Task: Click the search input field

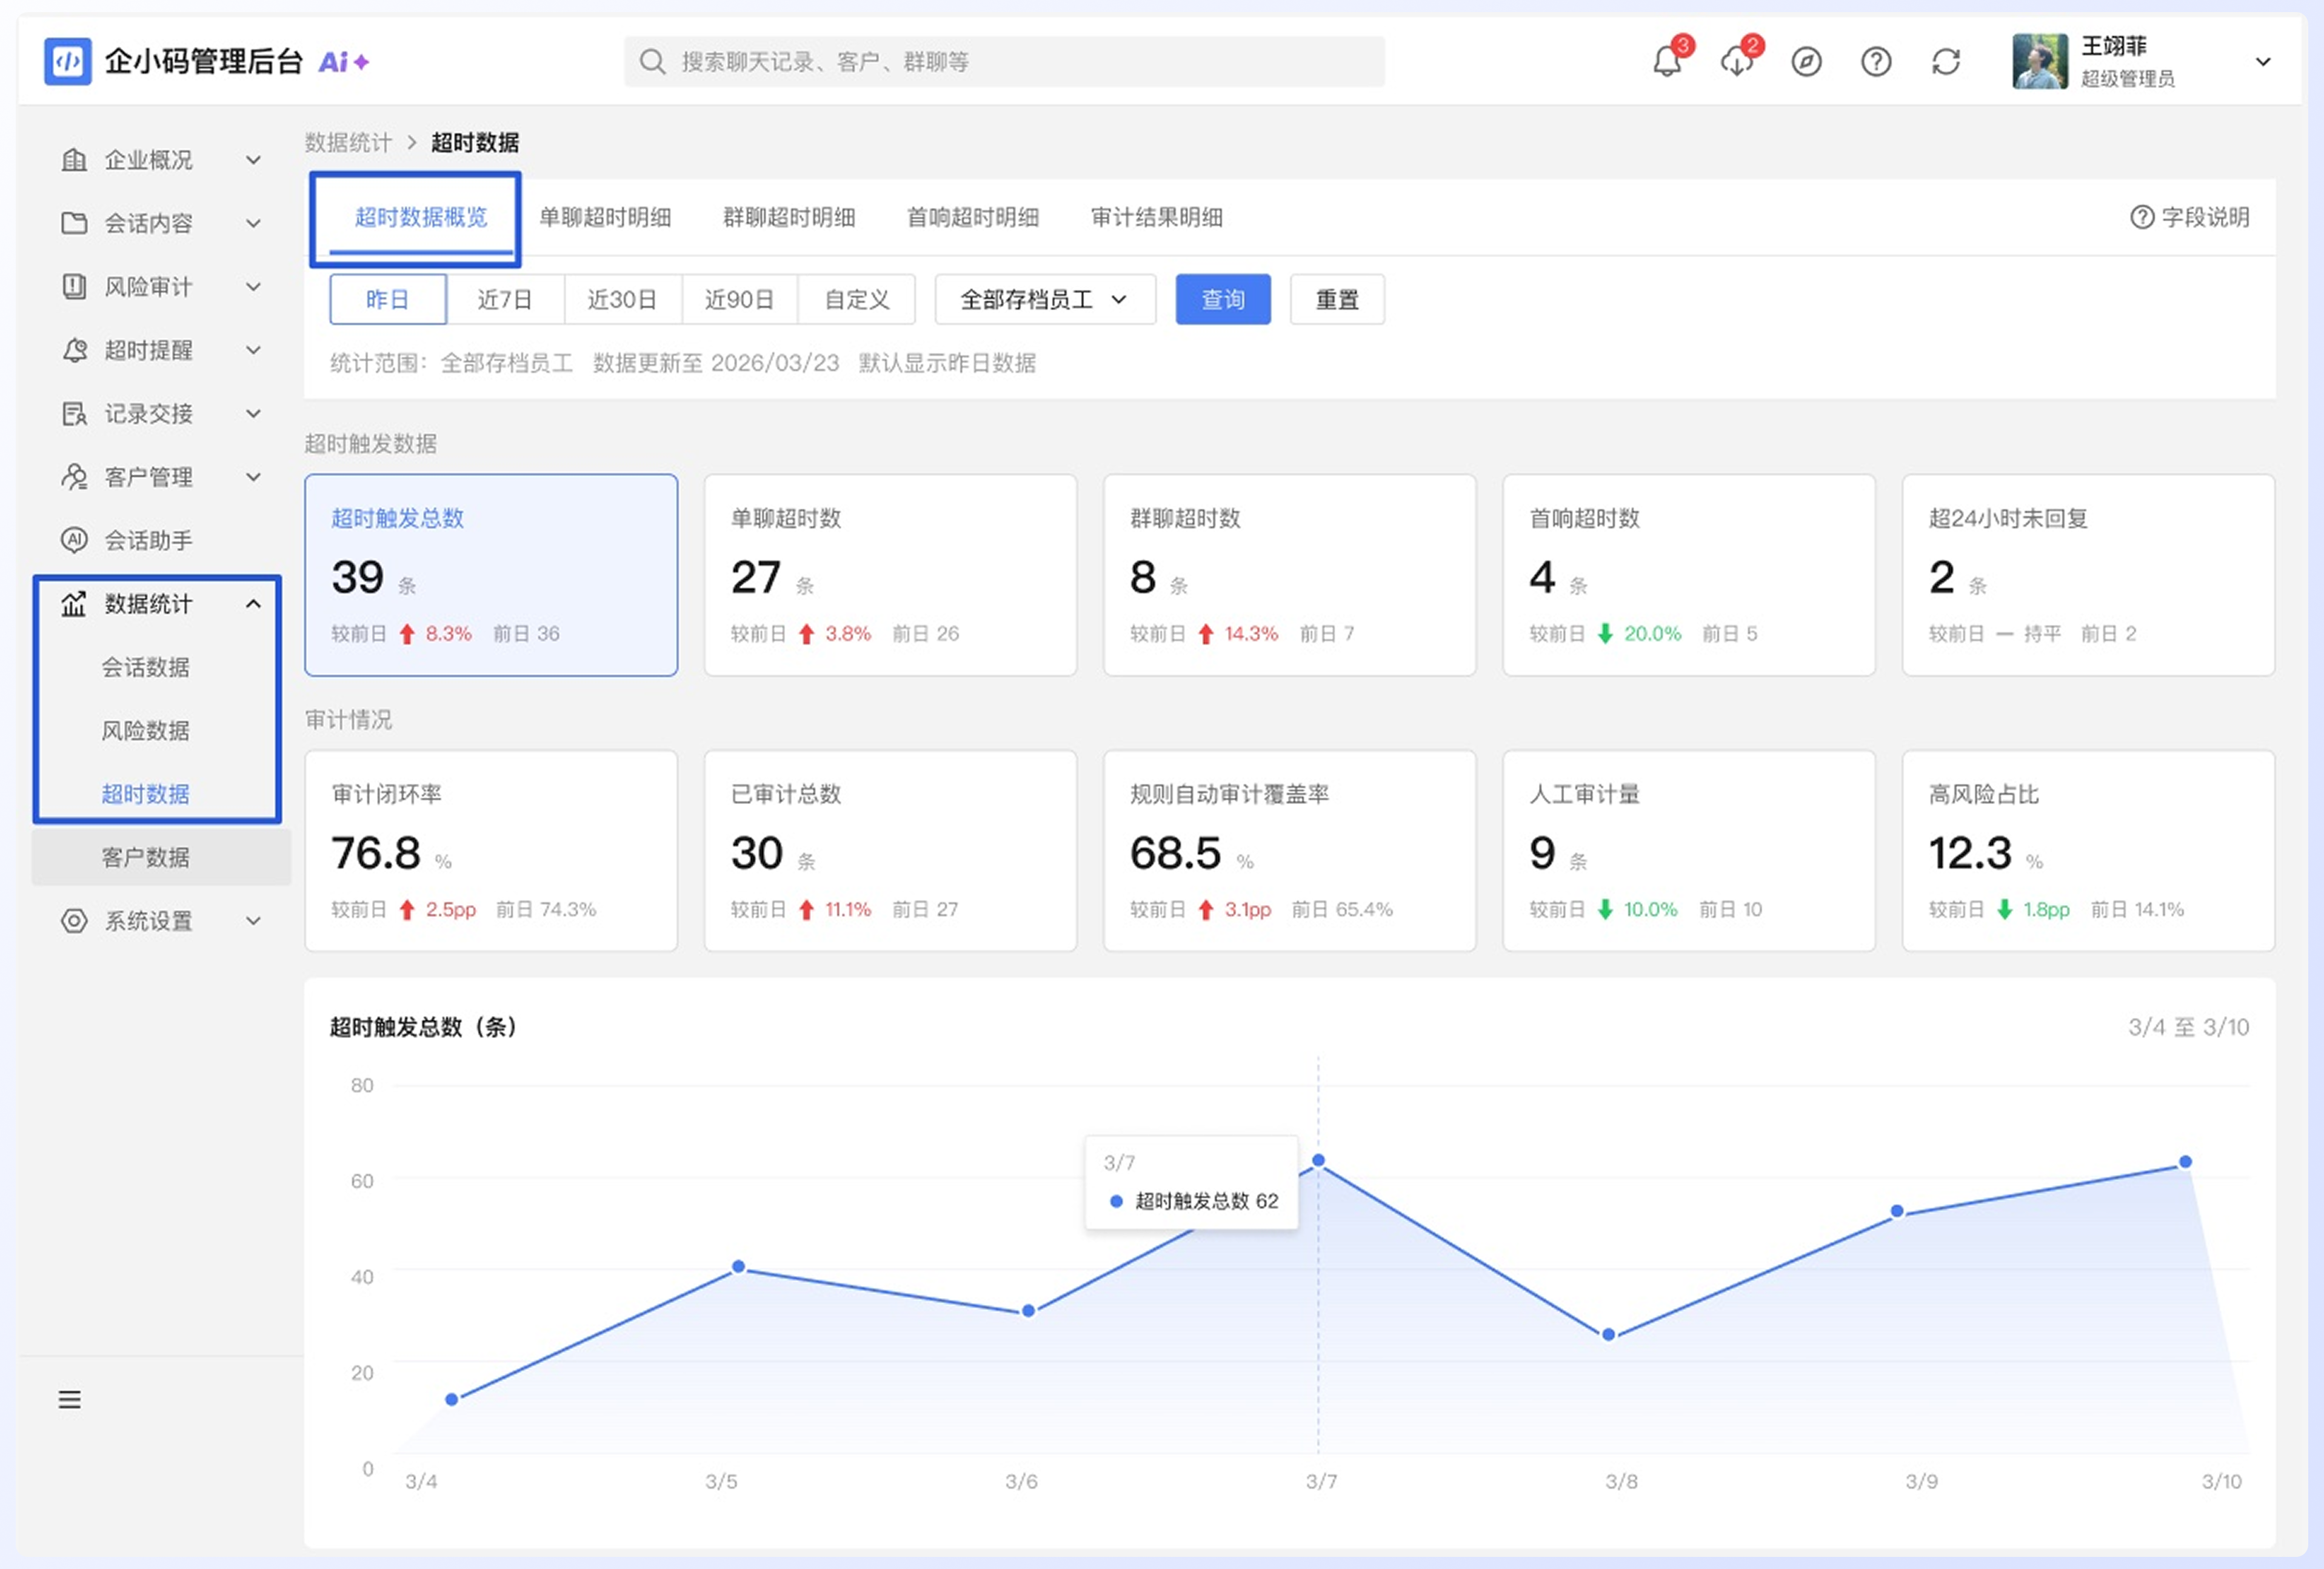Action: [x=1005, y=62]
